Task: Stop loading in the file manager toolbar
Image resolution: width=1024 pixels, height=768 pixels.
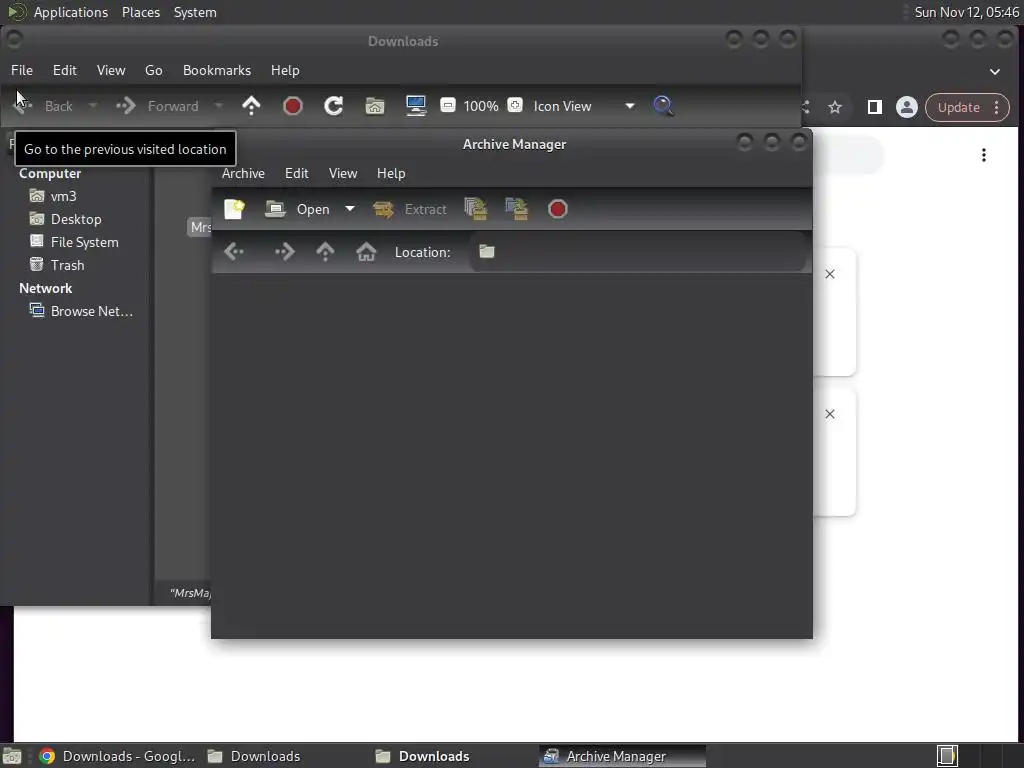Action: point(293,106)
